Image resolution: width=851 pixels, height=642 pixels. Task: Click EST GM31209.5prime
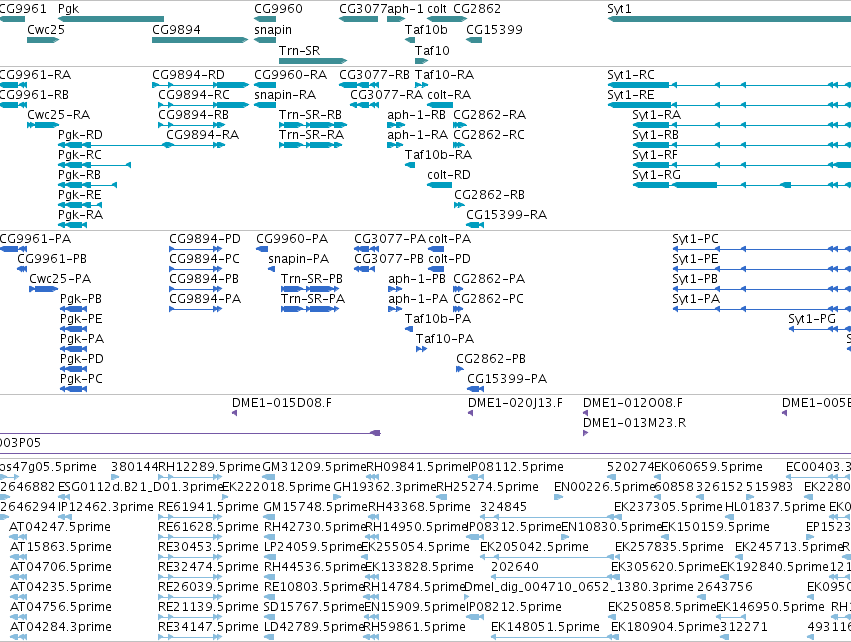[x=269, y=477]
